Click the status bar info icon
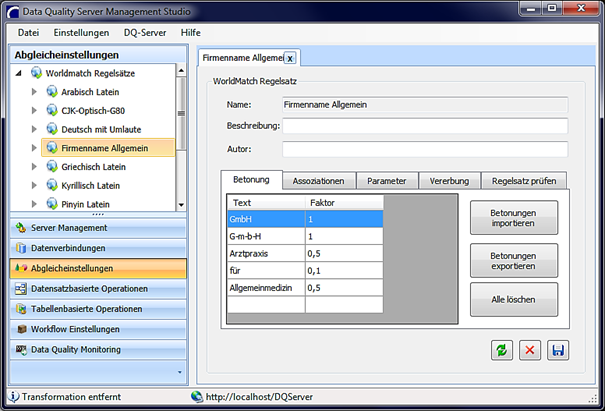 click(x=14, y=396)
